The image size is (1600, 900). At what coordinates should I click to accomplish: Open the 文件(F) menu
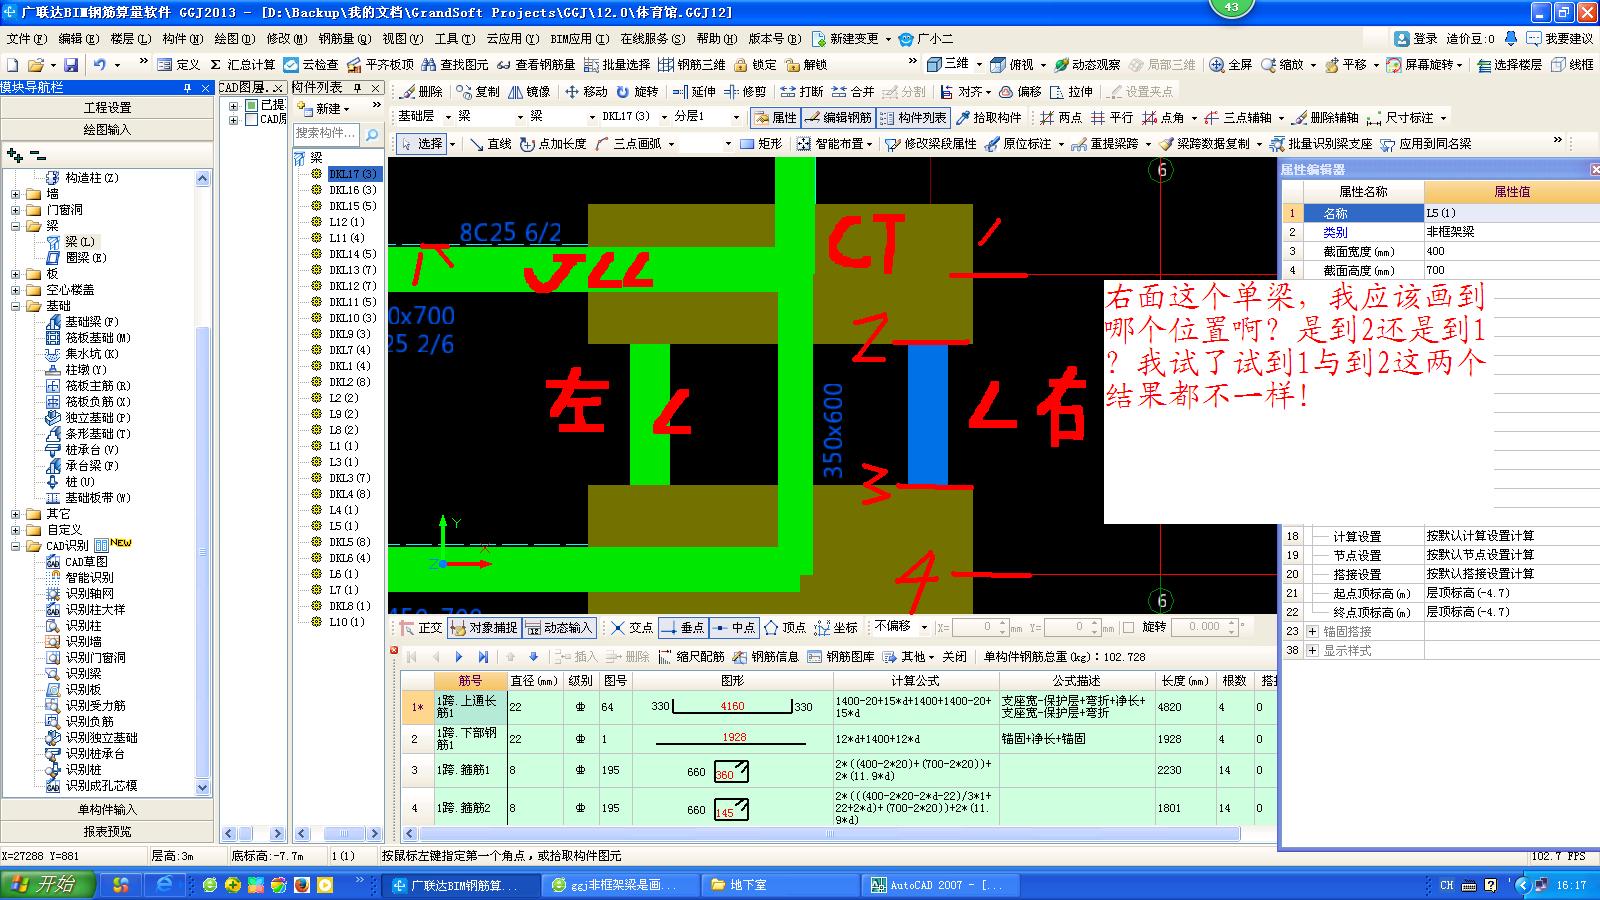click(x=27, y=39)
